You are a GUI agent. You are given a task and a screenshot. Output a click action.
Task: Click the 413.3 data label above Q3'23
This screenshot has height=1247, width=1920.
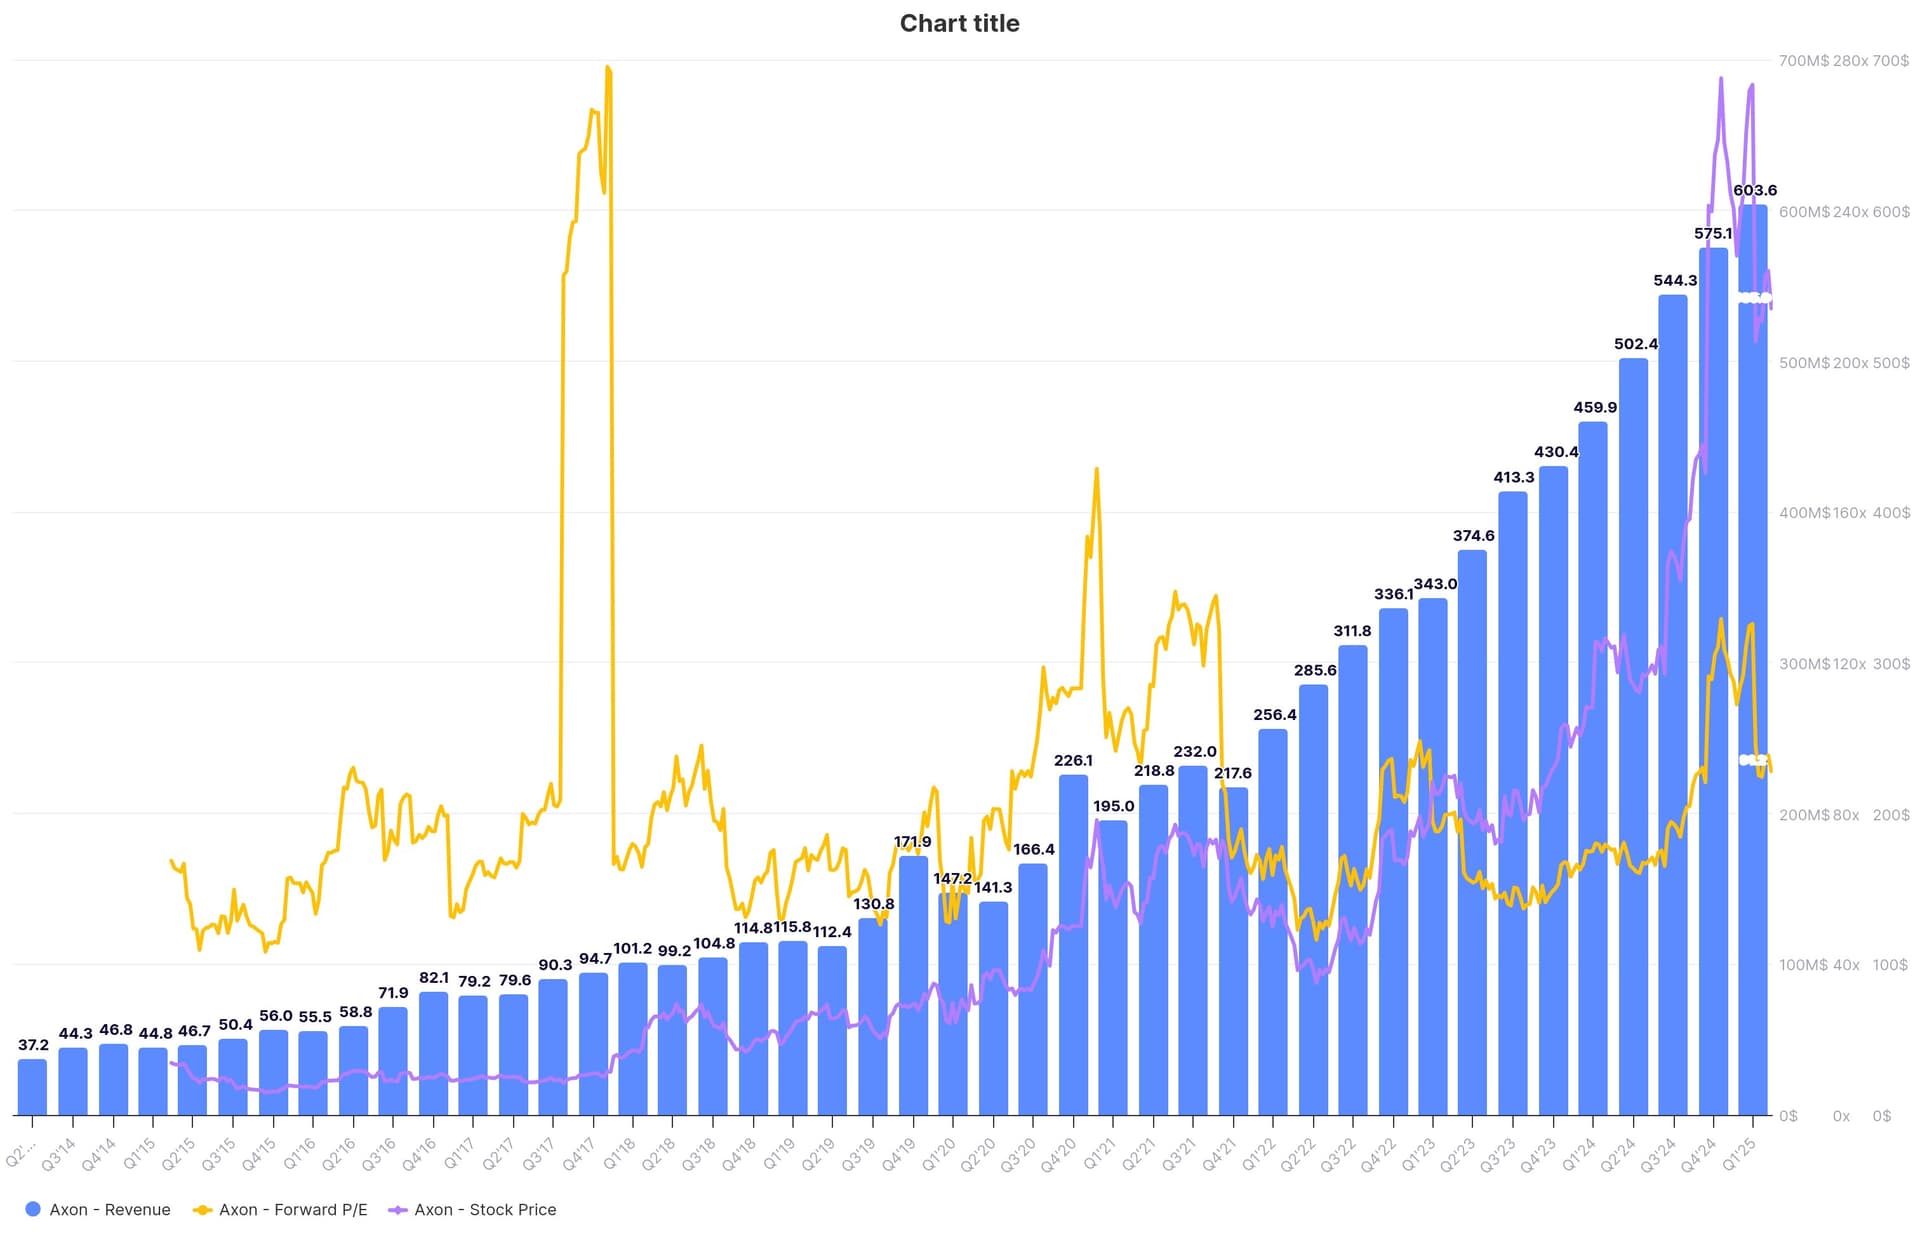coord(1513,477)
